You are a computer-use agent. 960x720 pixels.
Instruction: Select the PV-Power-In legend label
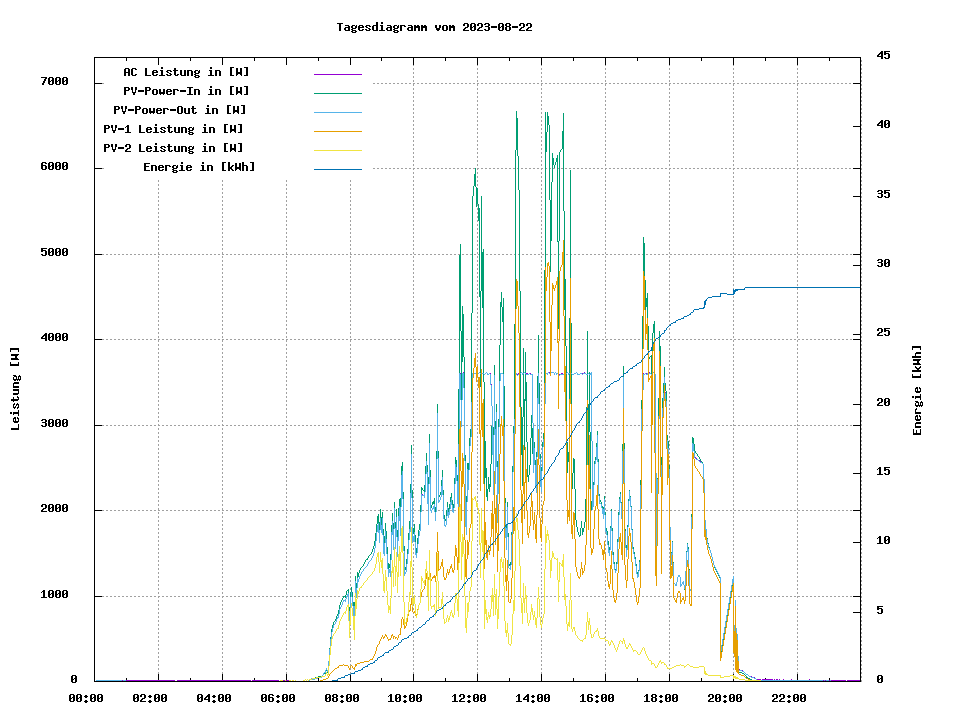pos(179,91)
